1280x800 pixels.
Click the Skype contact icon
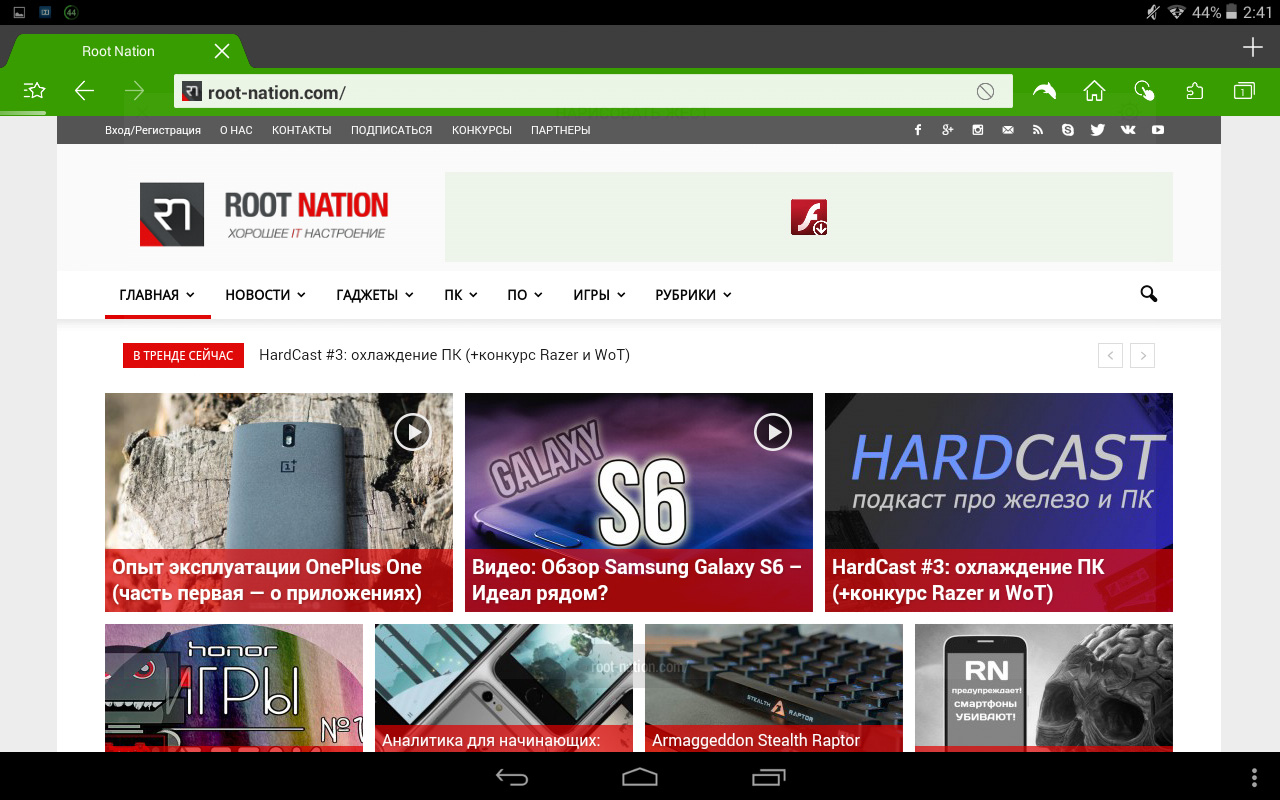(1068, 130)
